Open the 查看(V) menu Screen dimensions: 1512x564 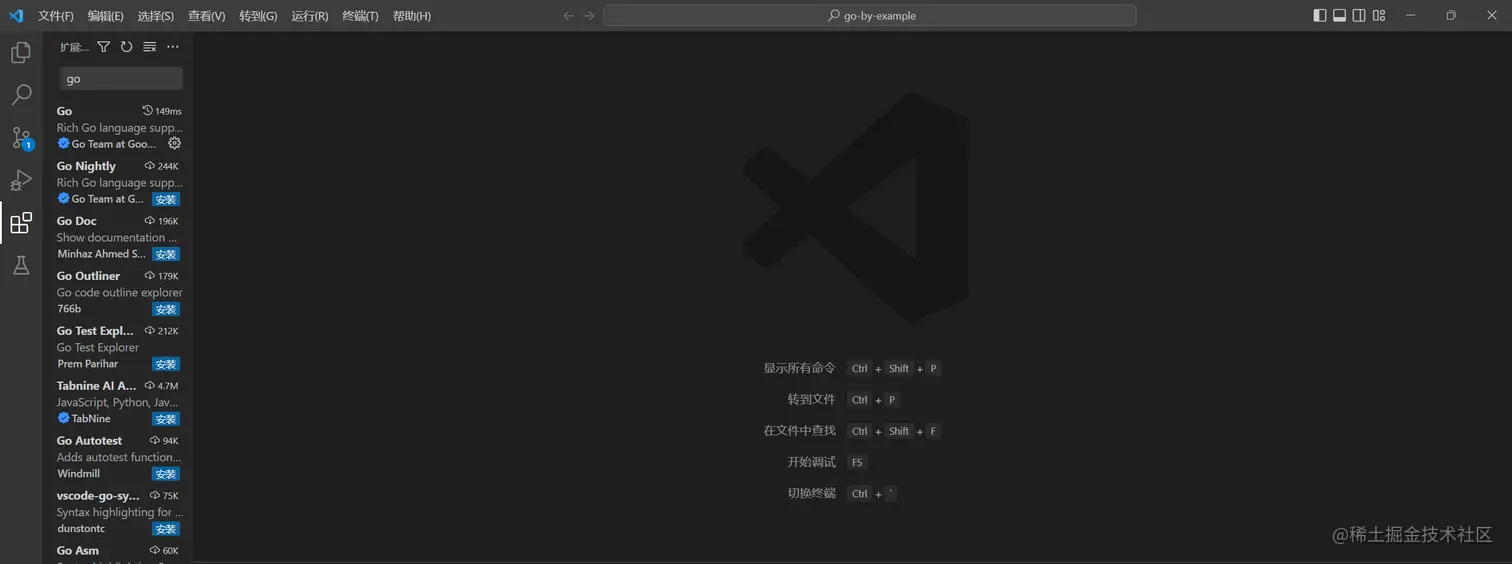point(206,16)
